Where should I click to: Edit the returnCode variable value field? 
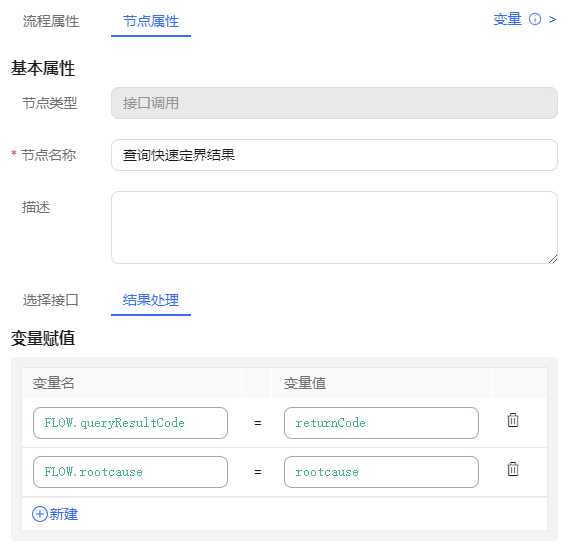[x=381, y=423]
